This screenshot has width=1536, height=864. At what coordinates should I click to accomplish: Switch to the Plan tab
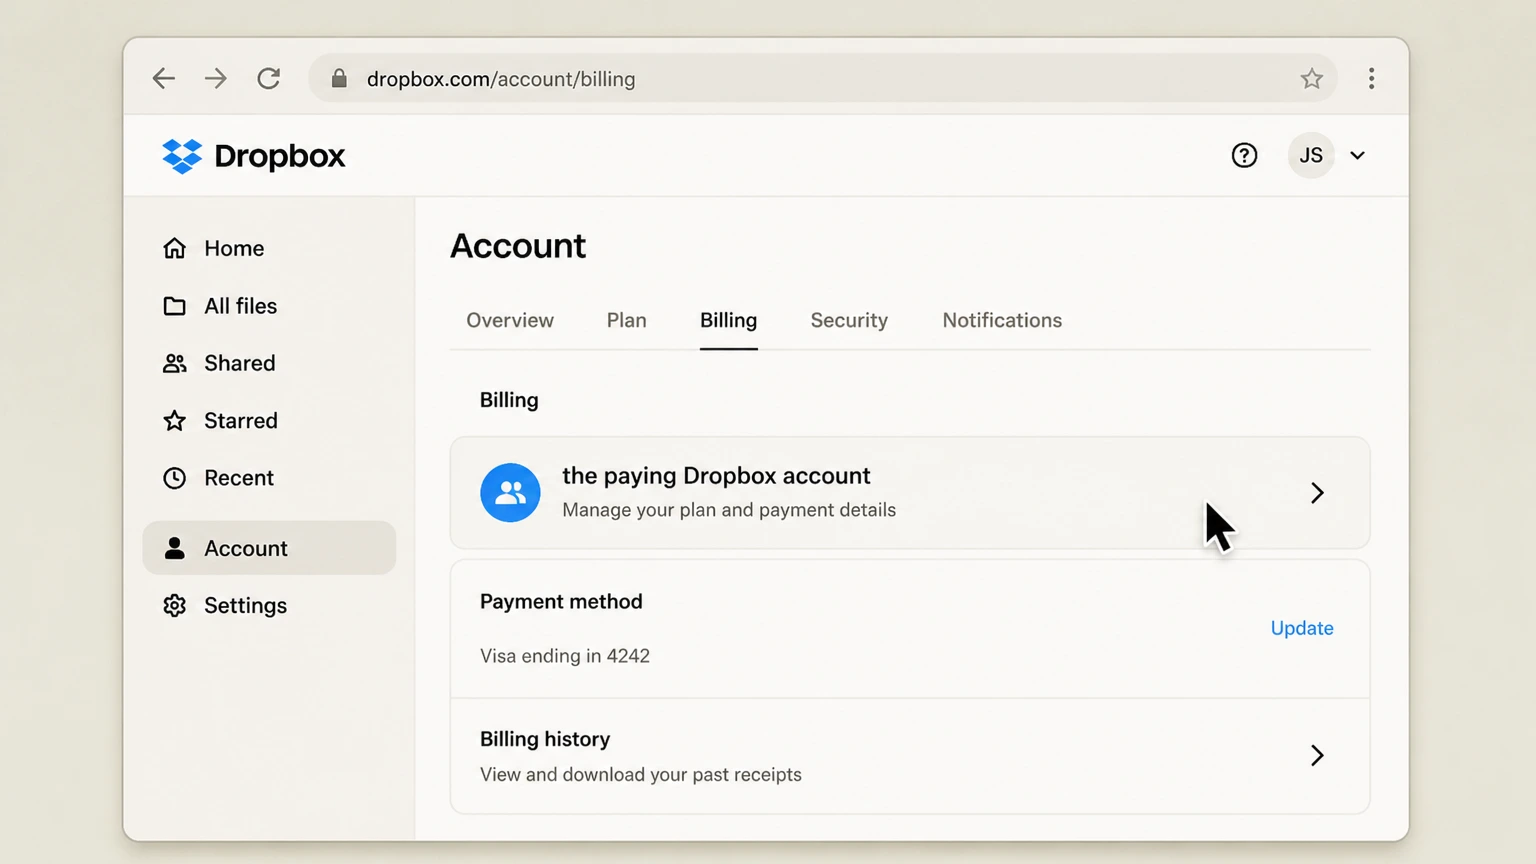click(627, 320)
